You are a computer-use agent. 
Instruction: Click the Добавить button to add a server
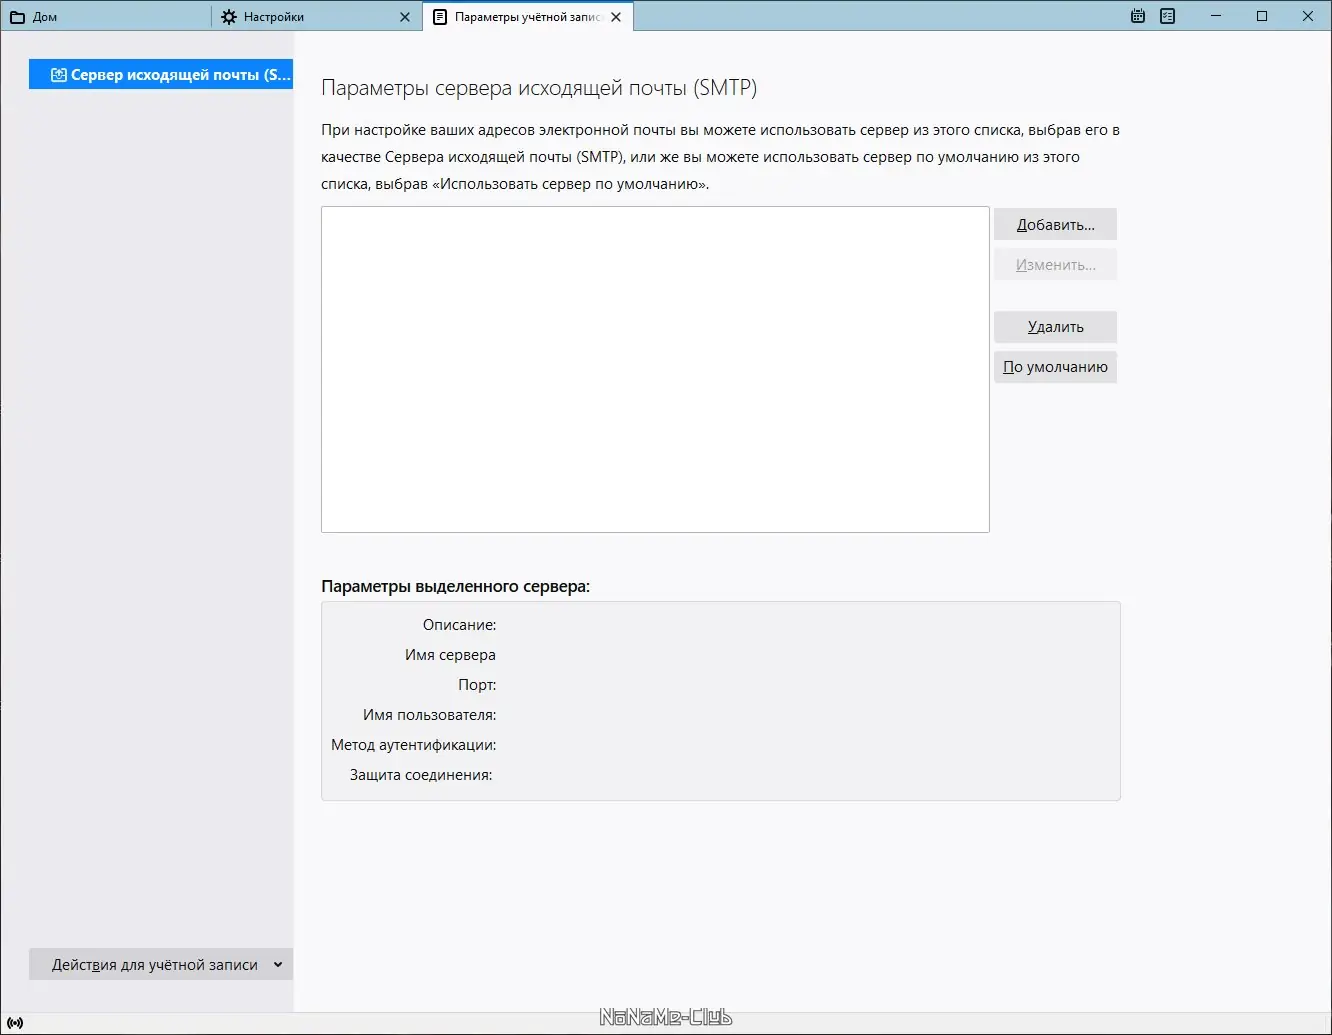point(1055,224)
